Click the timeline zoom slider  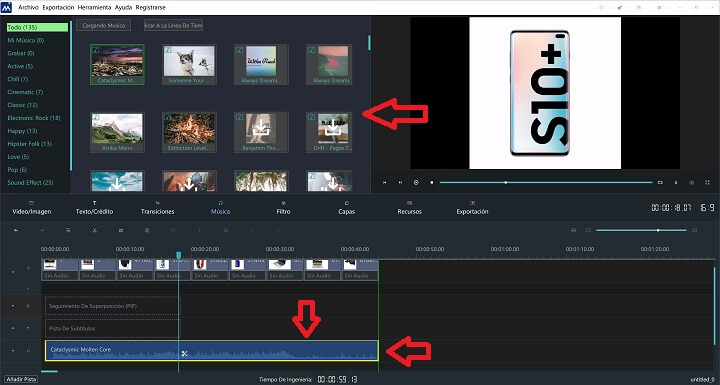[x=641, y=230]
